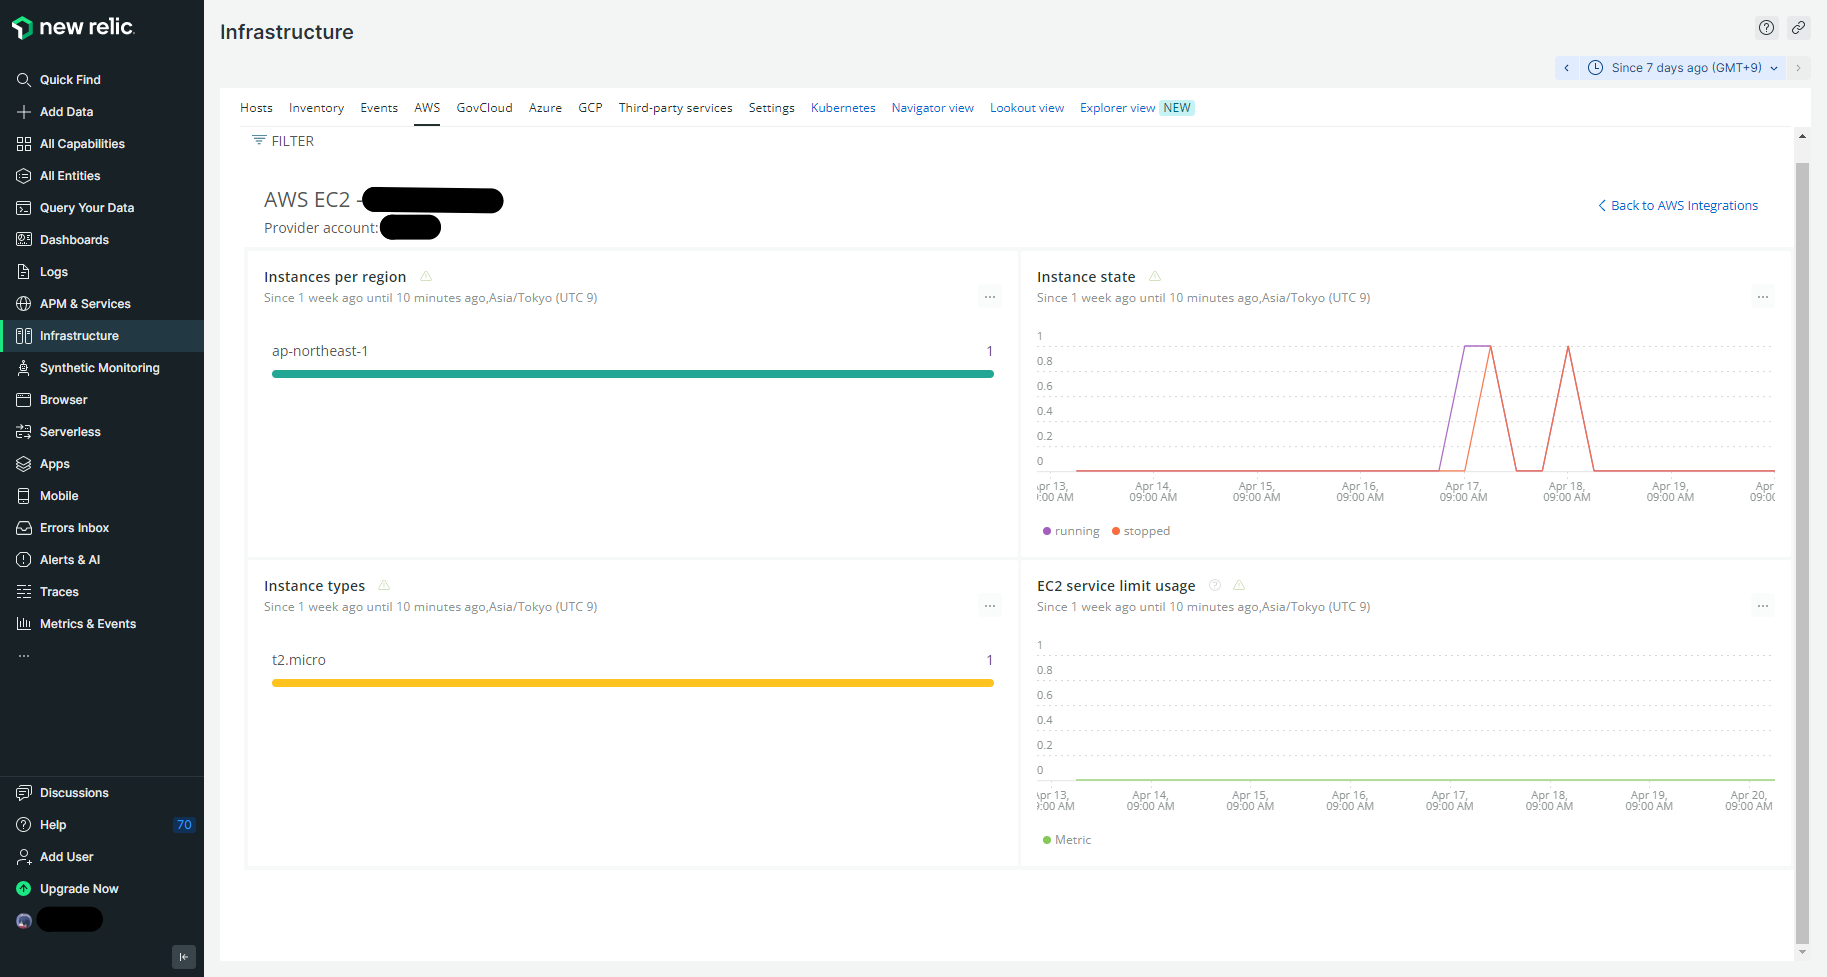Open Query Your Data icon
Image resolution: width=1827 pixels, height=977 pixels.
point(24,208)
